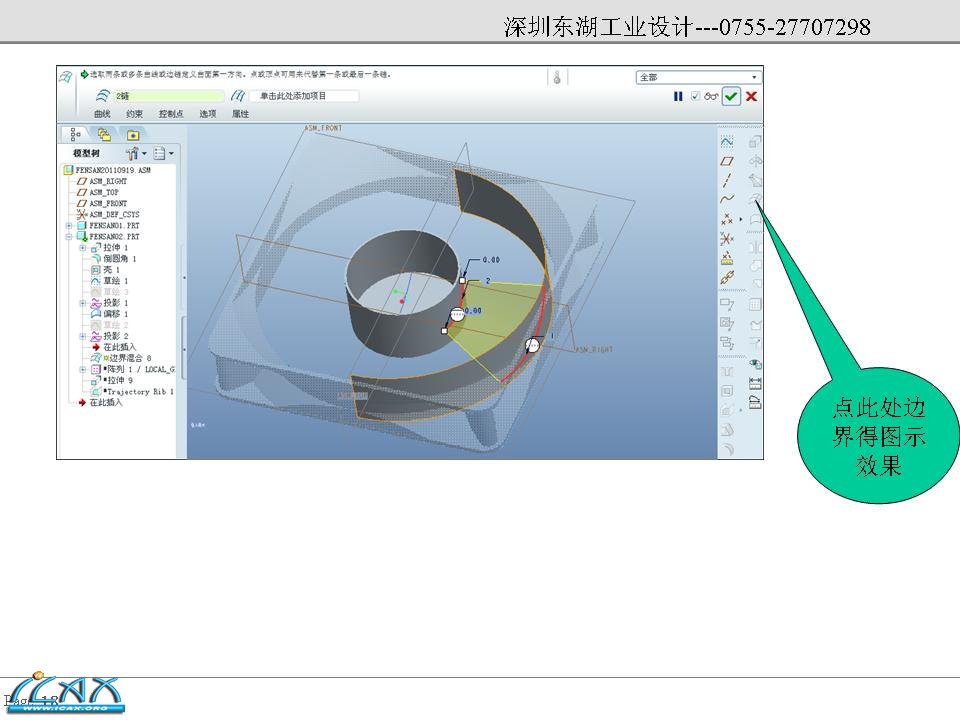The height and width of the screenshot is (720, 960).
Task: Click the first direction curves icon
Action: pyautogui.click(x=103, y=96)
